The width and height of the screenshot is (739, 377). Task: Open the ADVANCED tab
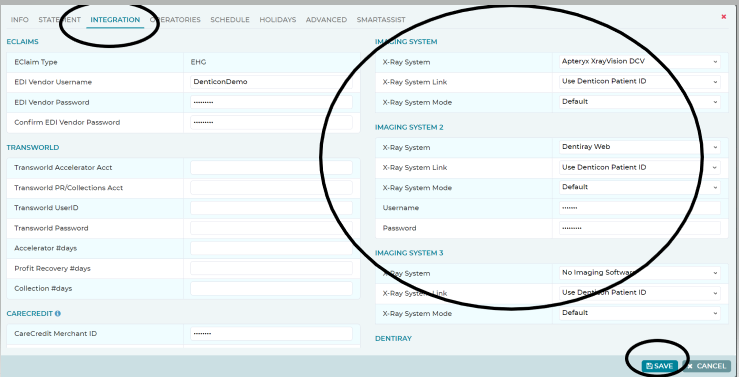(x=326, y=20)
